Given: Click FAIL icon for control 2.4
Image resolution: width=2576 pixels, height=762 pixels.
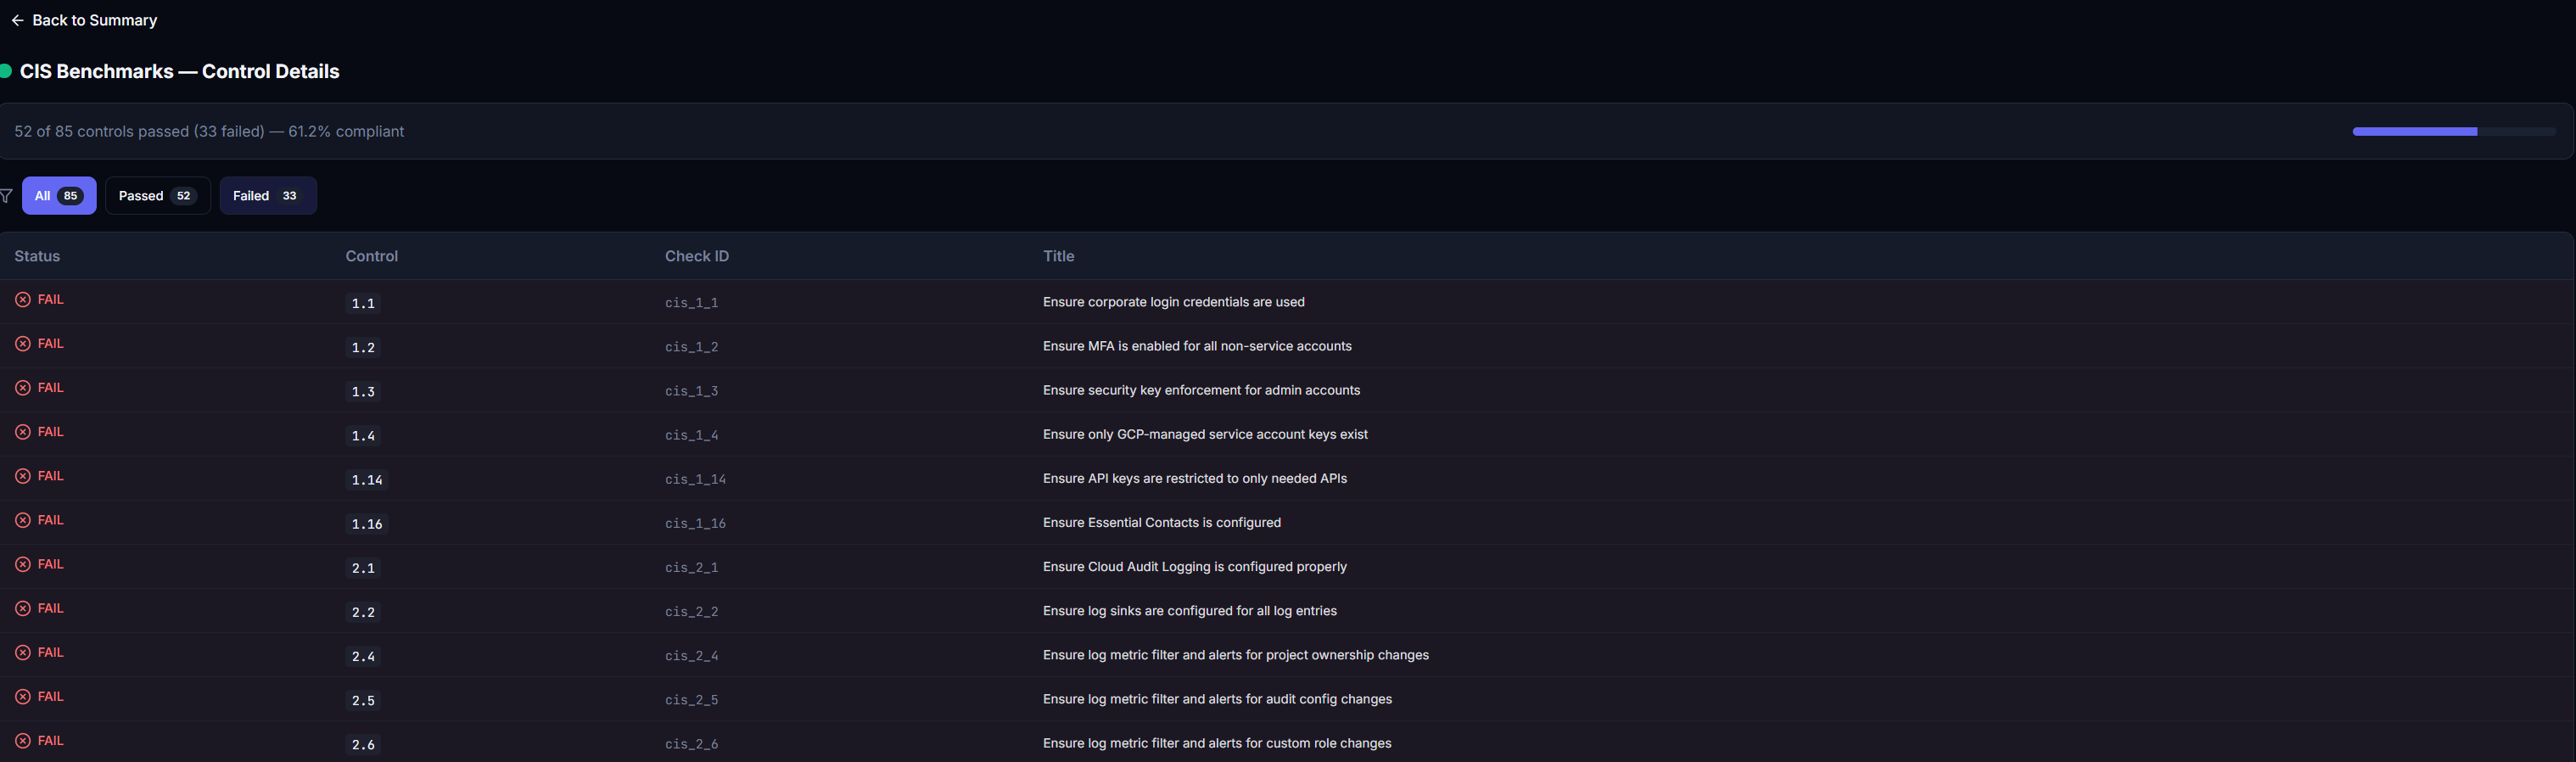Looking at the screenshot, I should pyautogui.click(x=23, y=653).
